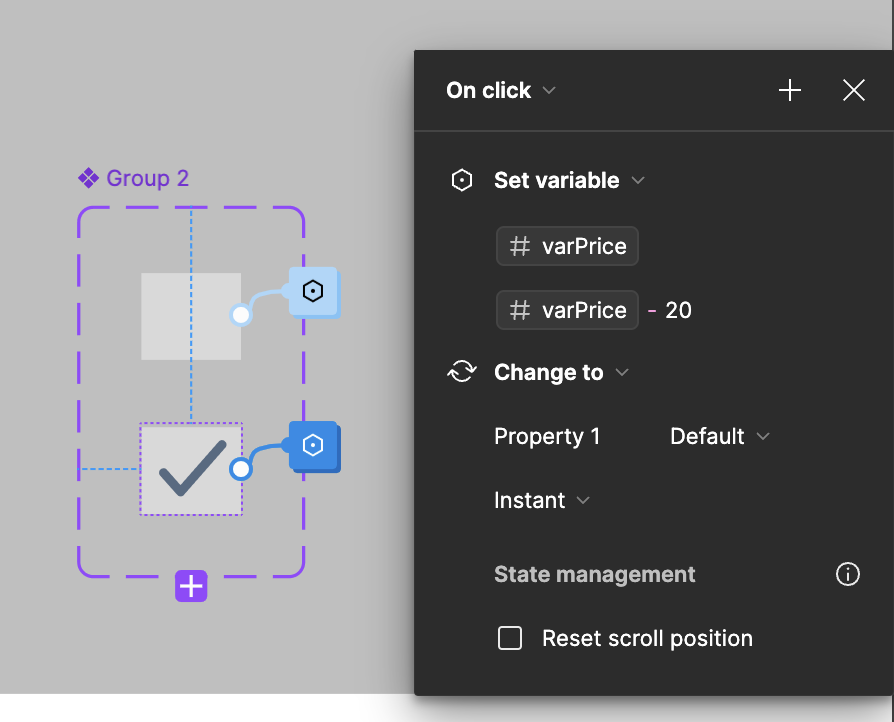This screenshot has height=722, width=894.
Task: Click the varPrice chip in the expression
Action: pyautogui.click(x=567, y=310)
